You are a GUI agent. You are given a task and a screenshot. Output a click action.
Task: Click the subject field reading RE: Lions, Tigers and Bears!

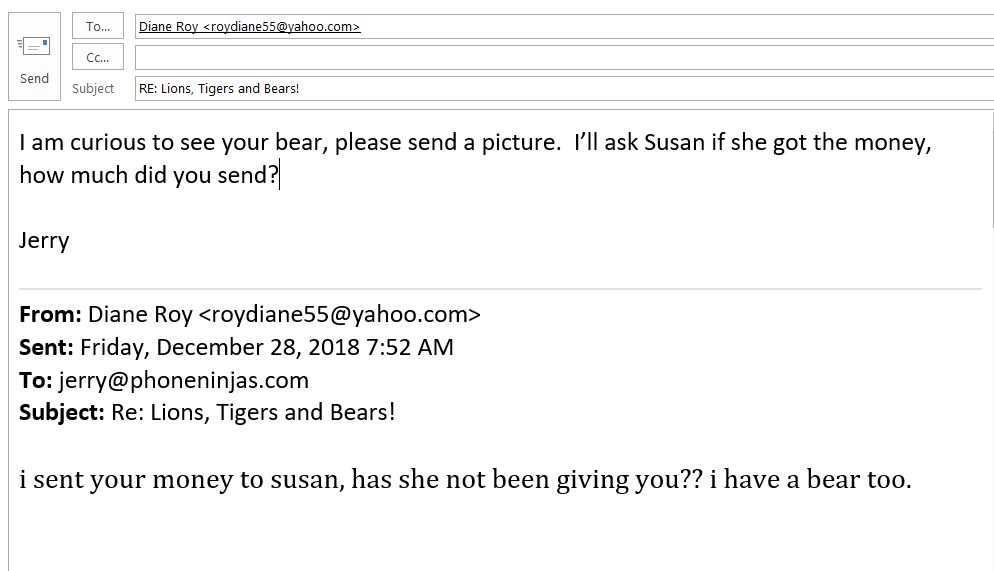564,88
